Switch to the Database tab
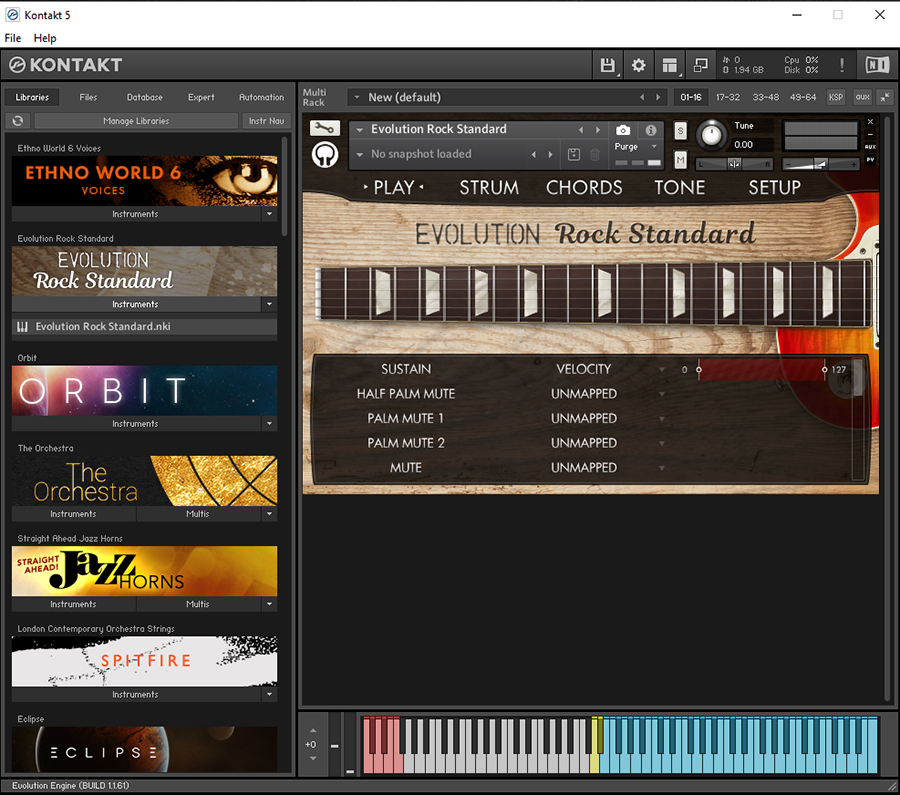This screenshot has height=795, width=900. [x=145, y=97]
